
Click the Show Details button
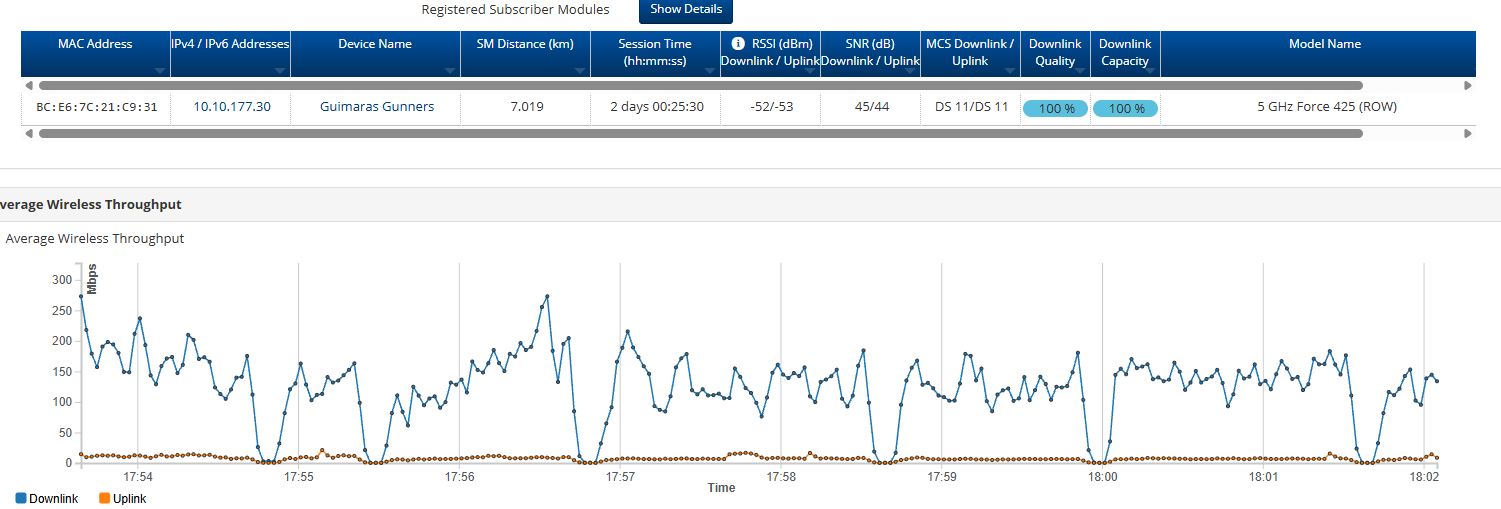686,10
